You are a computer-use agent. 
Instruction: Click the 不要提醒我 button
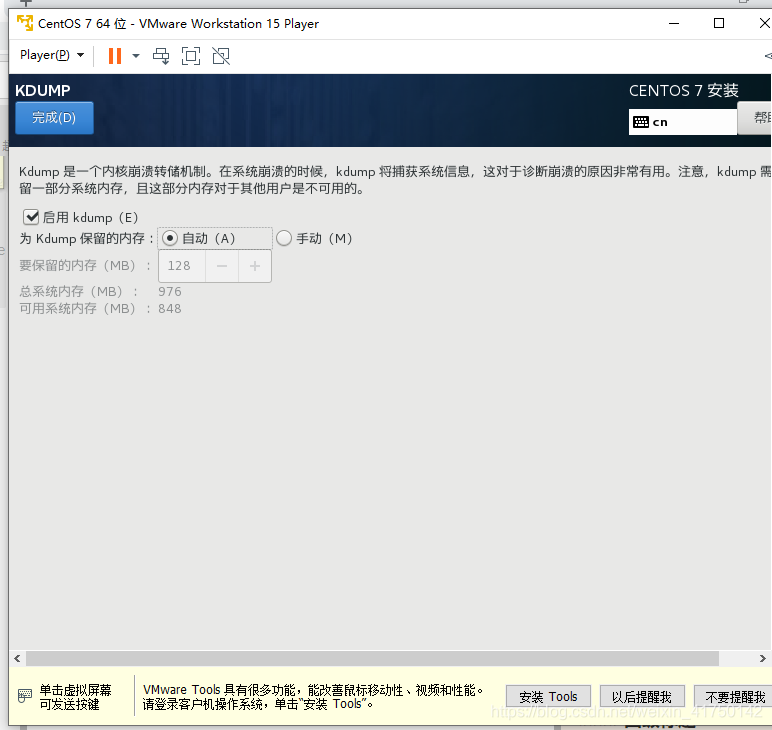[x=734, y=697]
